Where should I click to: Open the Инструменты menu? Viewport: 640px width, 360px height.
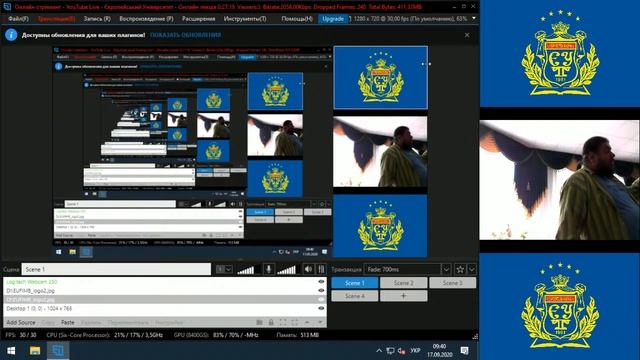pos(245,19)
